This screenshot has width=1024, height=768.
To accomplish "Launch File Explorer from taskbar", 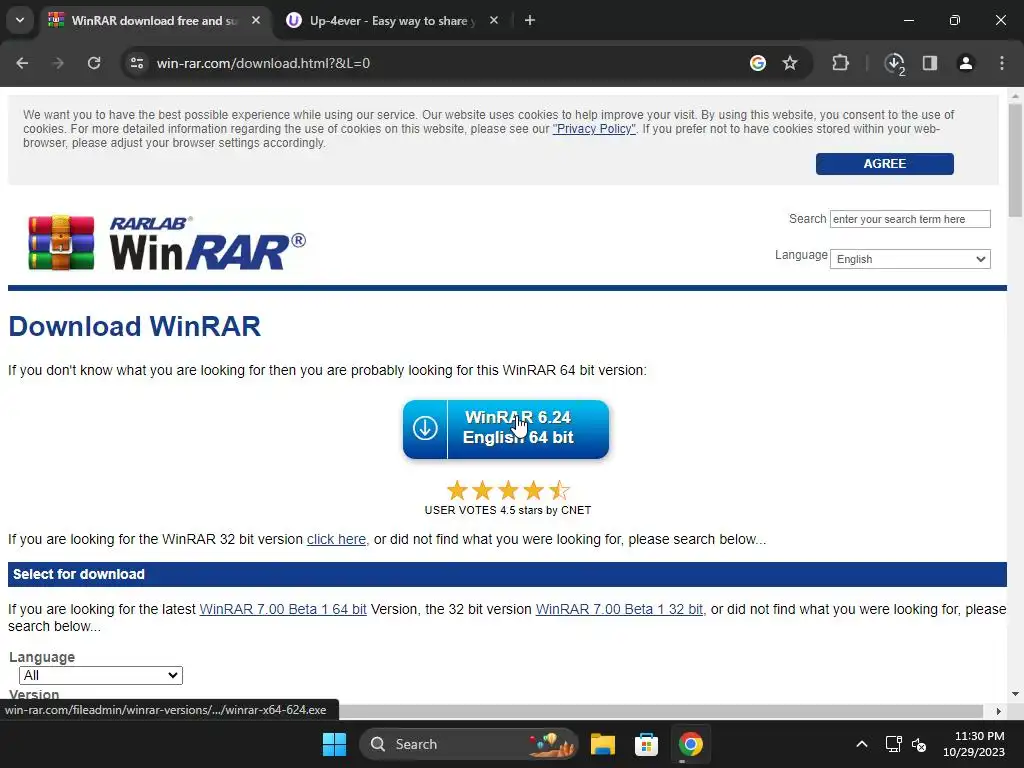I will pyautogui.click(x=603, y=744).
